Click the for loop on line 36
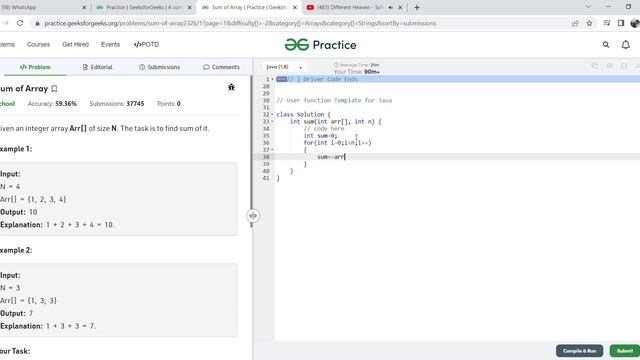The height and width of the screenshot is (360, 640). click(x=338, y=143)
